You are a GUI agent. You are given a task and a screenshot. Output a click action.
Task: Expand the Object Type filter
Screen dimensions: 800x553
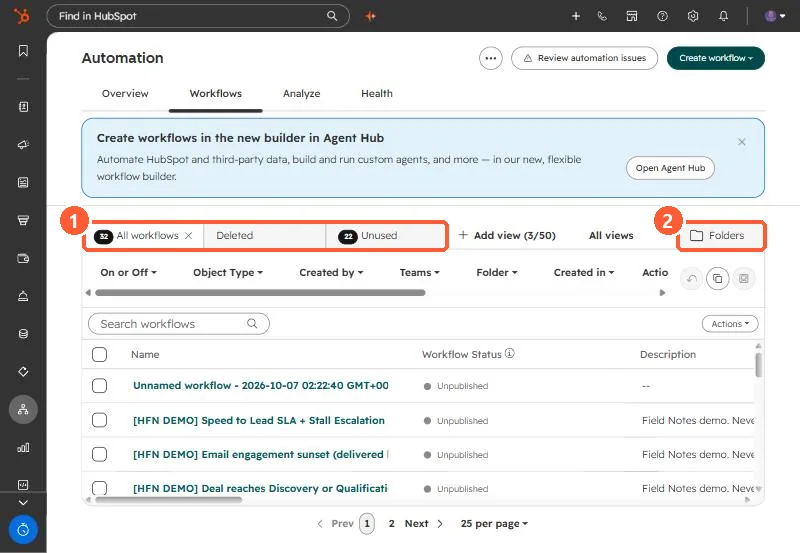pyautogui.click(x=228, y=272)
